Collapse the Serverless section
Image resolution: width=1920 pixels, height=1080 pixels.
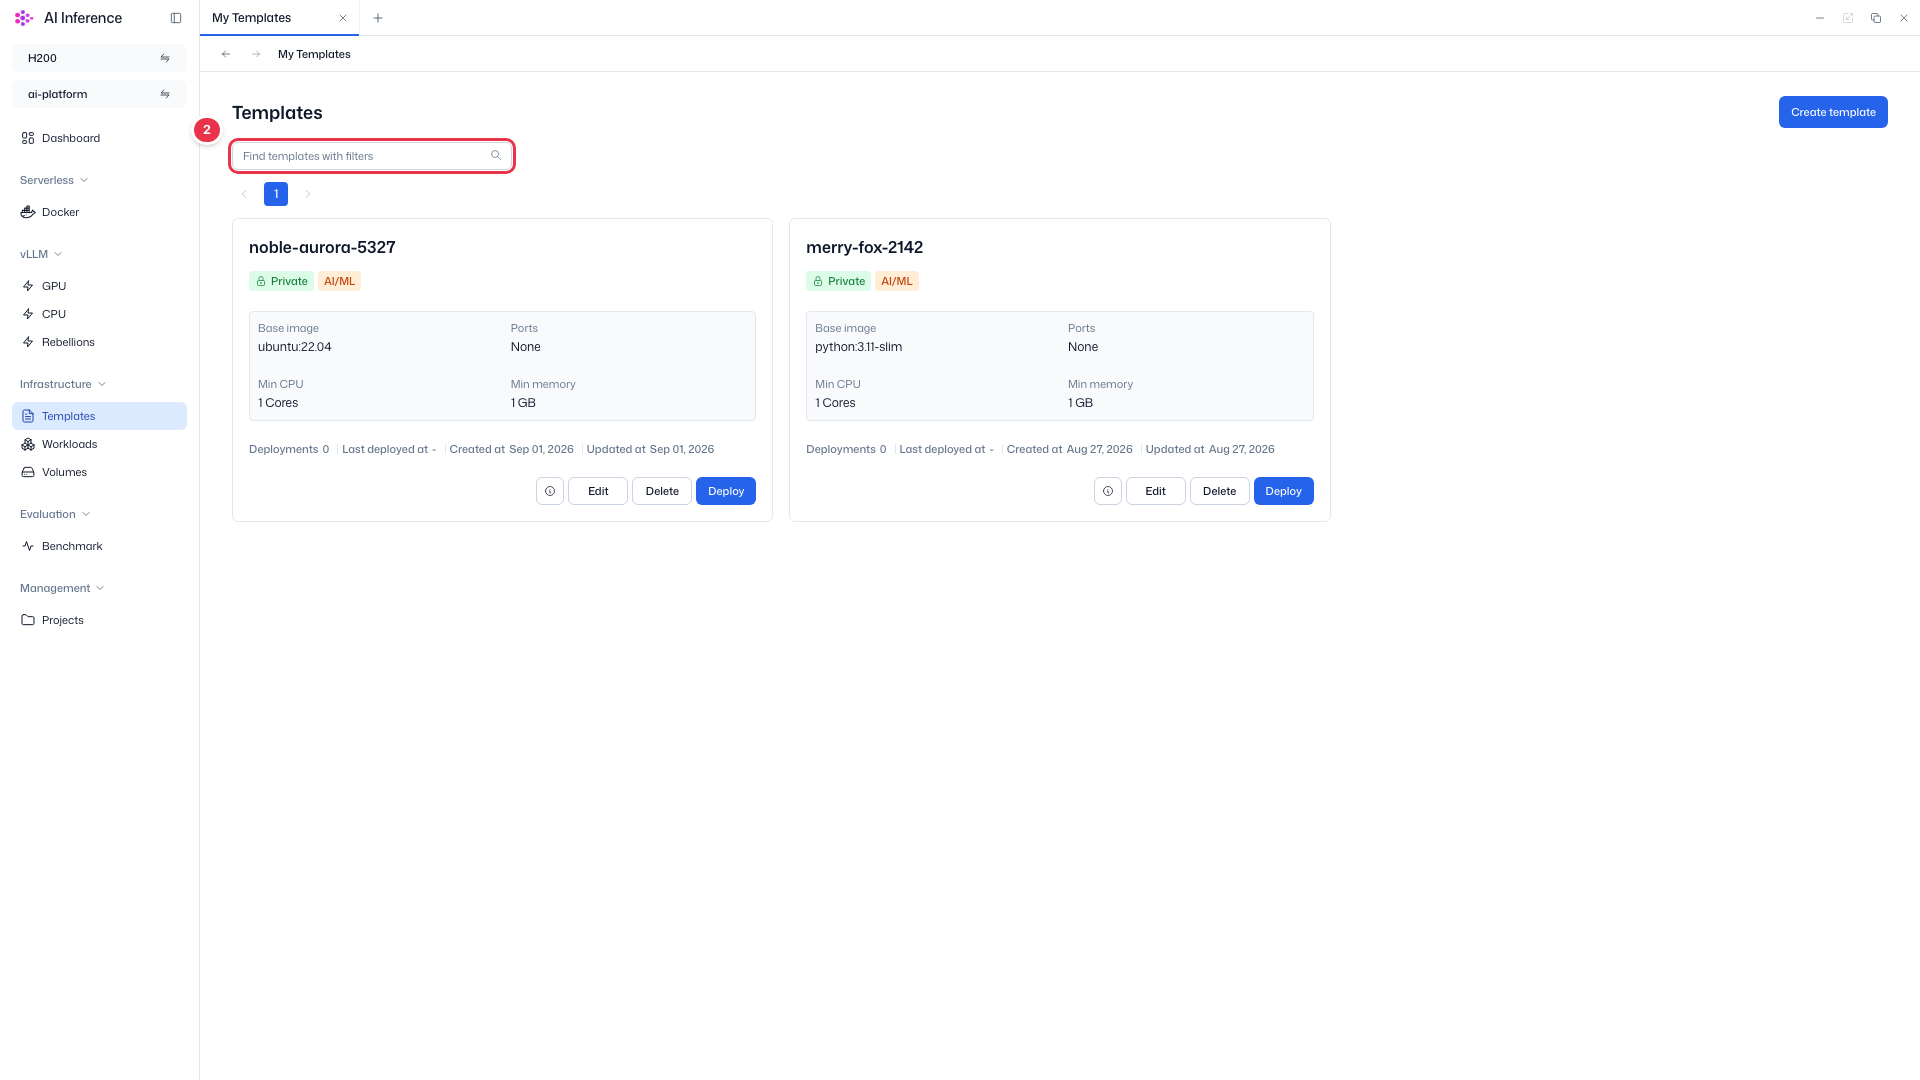click(x=54, y=180)
